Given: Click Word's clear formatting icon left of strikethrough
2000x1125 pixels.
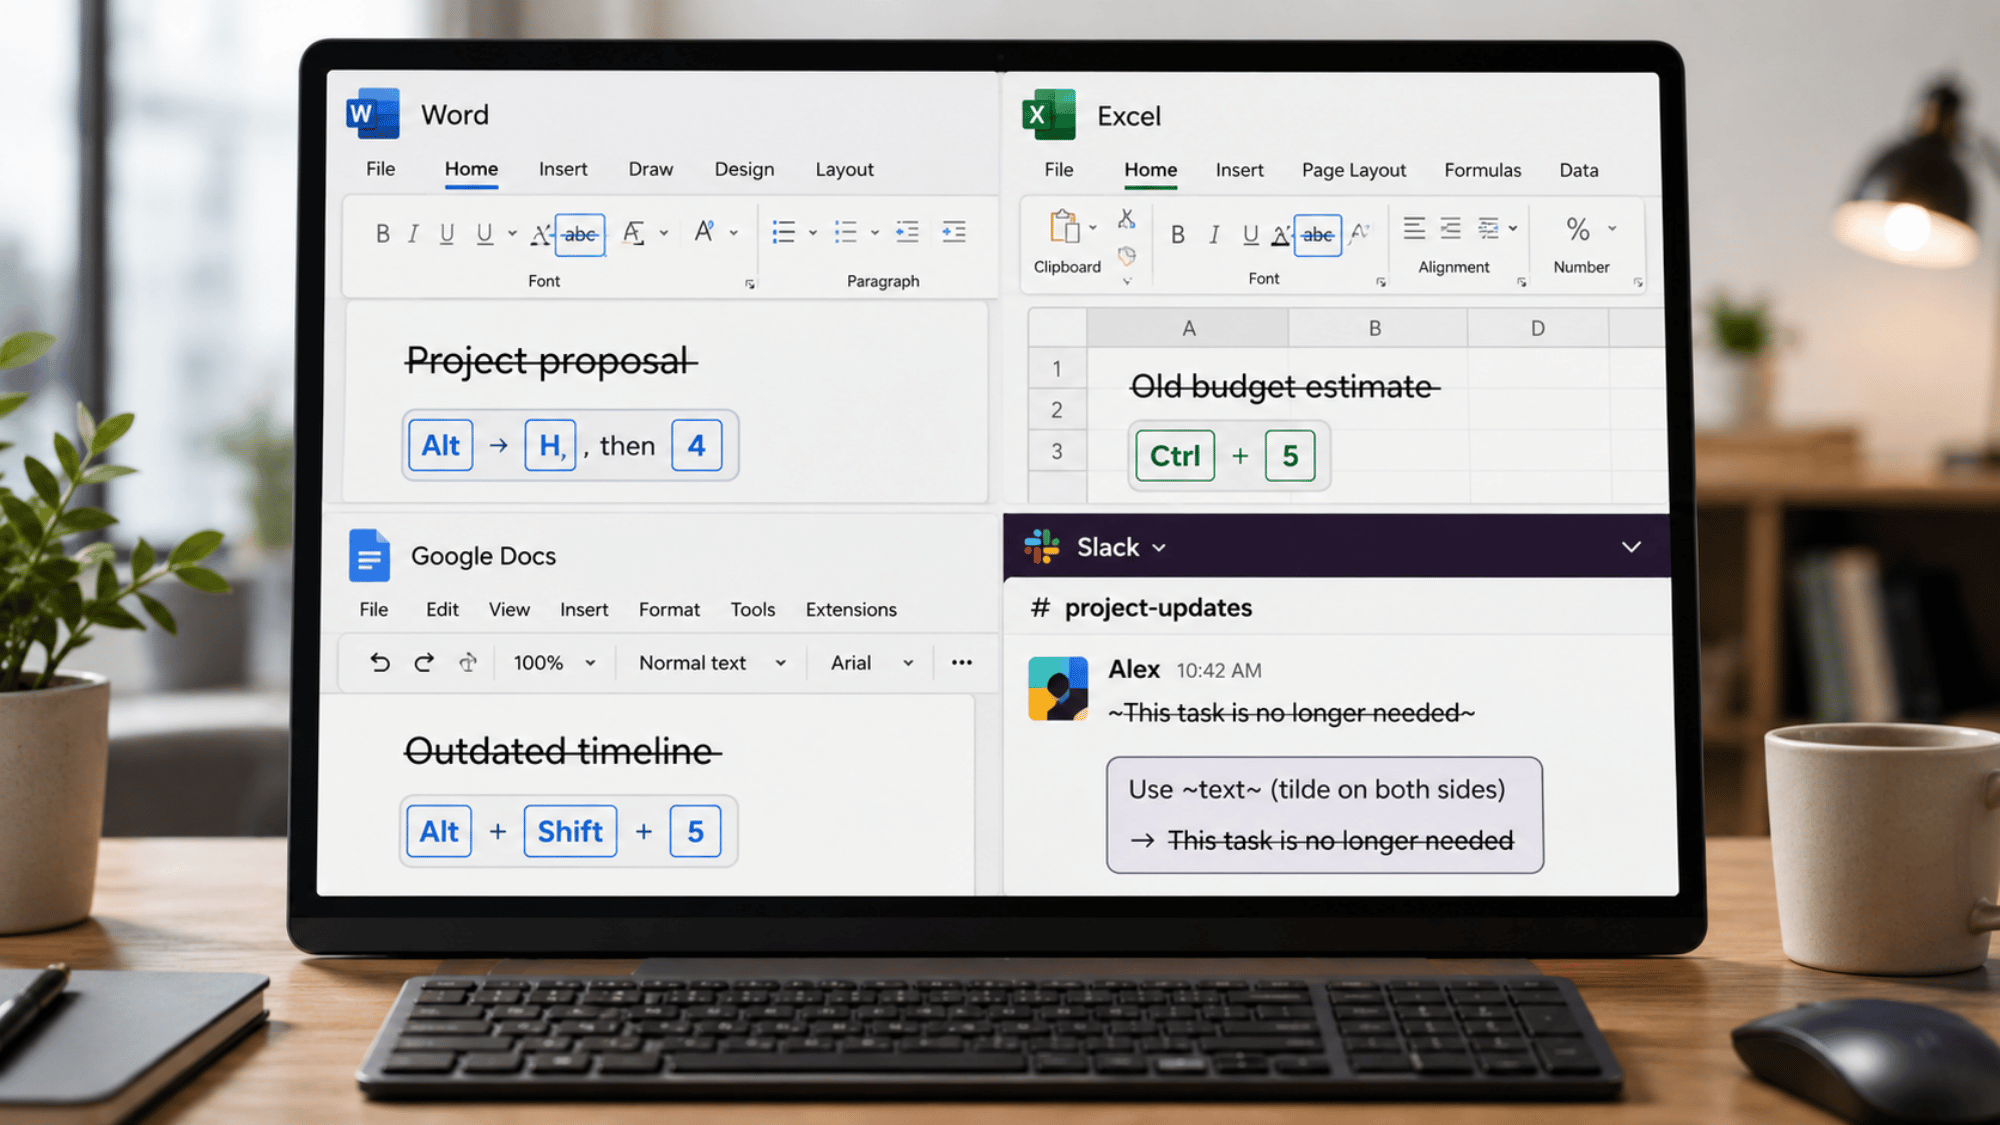Looking at the screenshot, I should 541,234.
